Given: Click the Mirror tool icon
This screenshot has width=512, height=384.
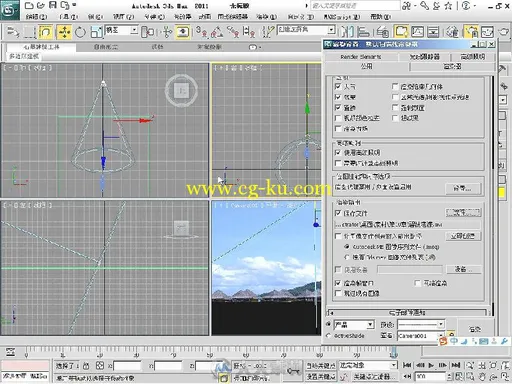Looking at the screenshot, I should 347,32.
